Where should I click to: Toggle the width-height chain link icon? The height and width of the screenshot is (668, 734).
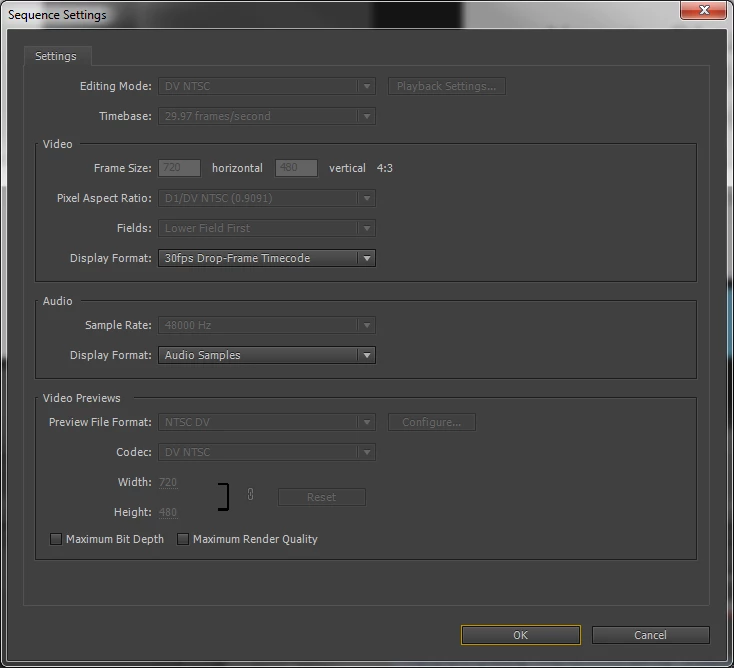(x=250, y=494)
